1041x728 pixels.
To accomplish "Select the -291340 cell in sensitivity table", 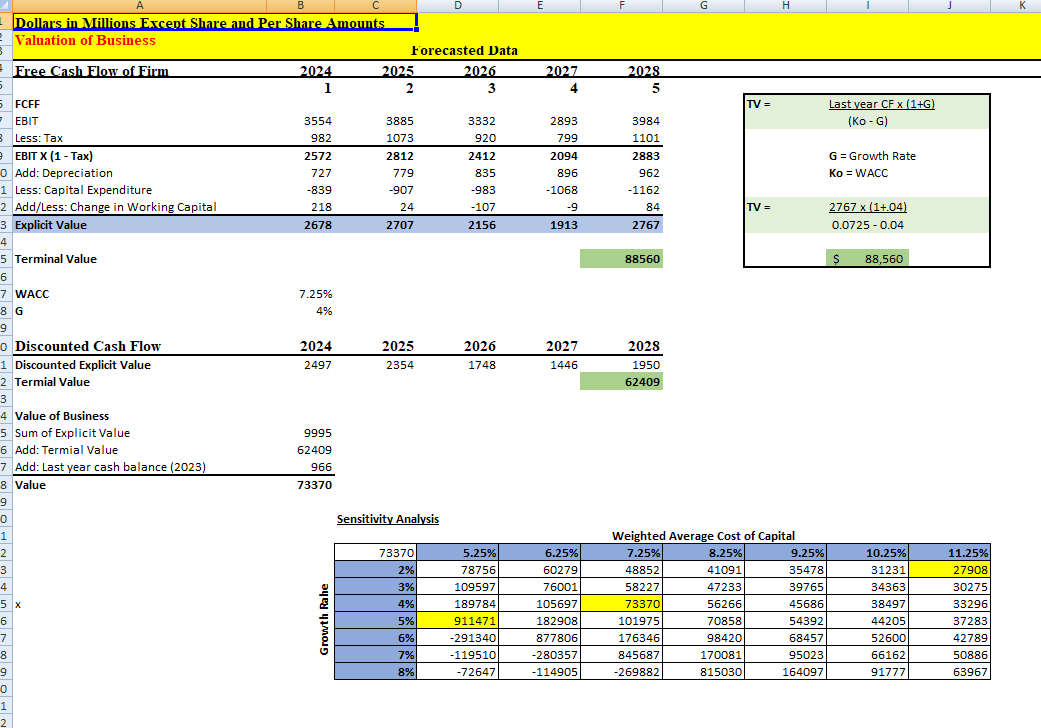I will coord(461,638).
